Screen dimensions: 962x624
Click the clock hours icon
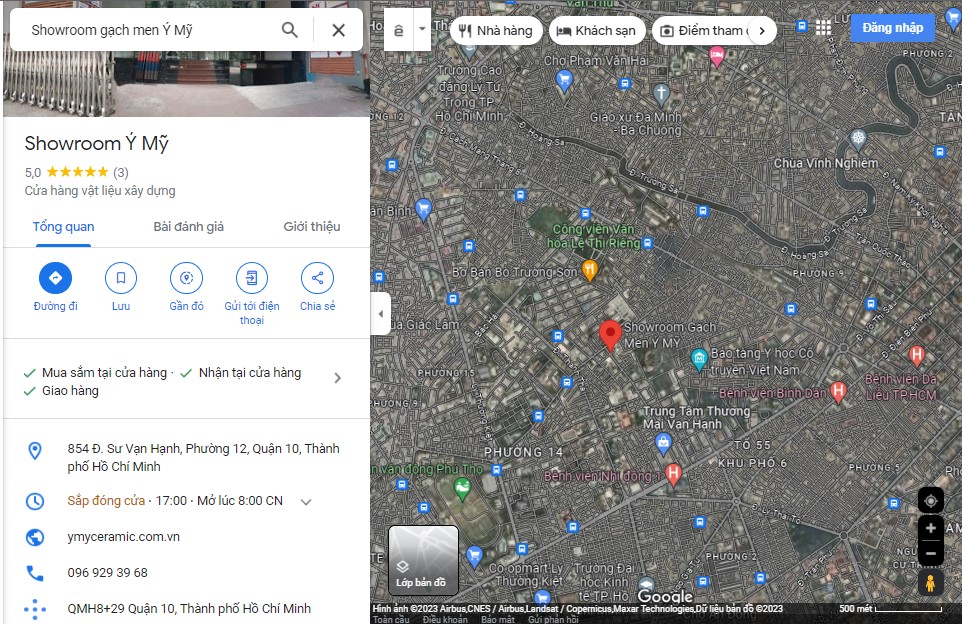click(35, 501)
